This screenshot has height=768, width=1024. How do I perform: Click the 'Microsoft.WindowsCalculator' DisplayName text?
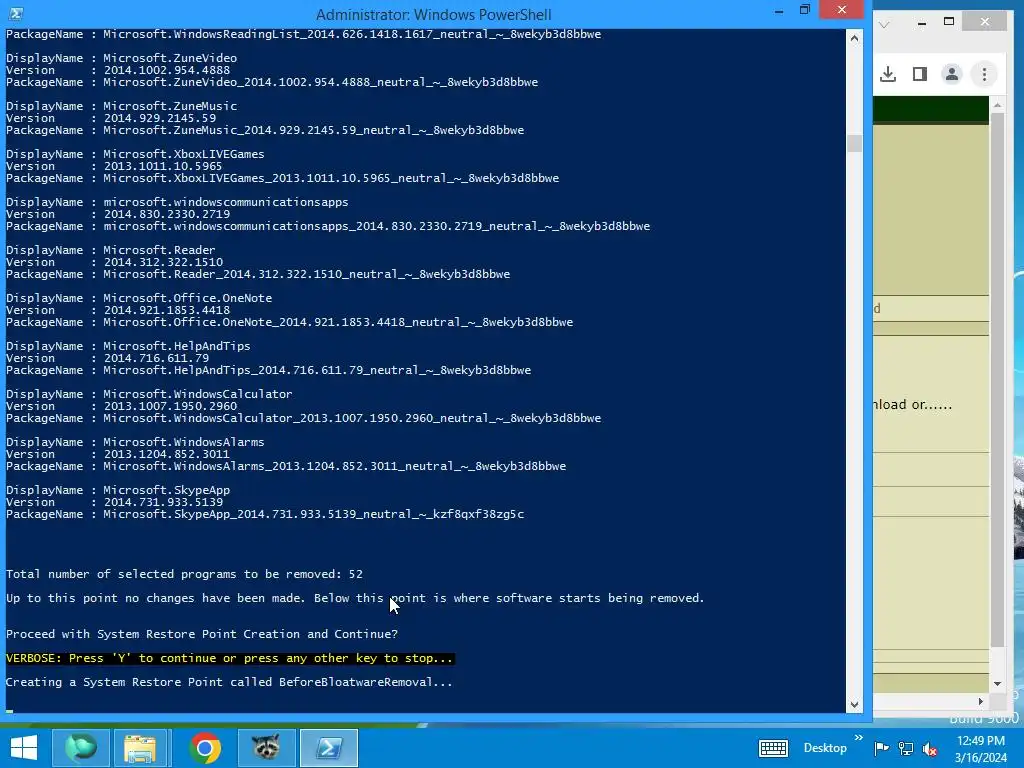pos(198,394)
